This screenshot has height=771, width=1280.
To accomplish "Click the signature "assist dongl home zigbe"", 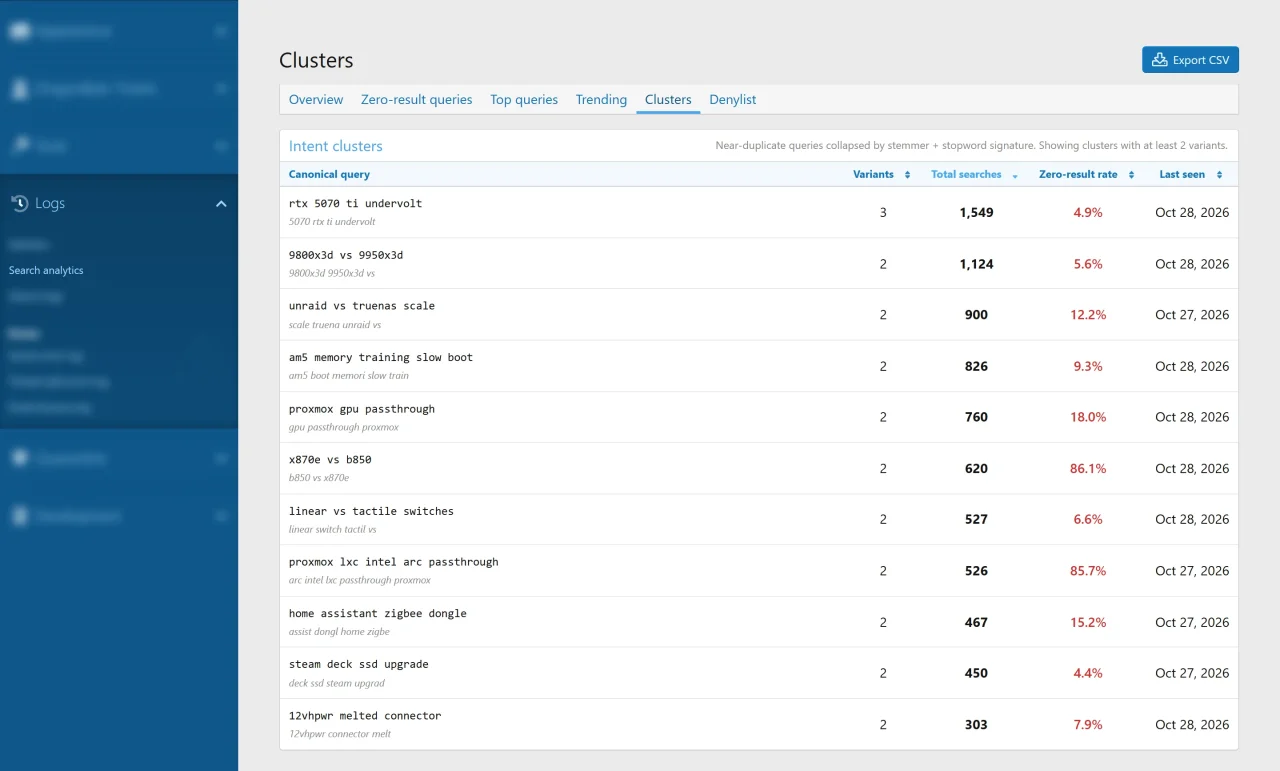I will 339,632.
